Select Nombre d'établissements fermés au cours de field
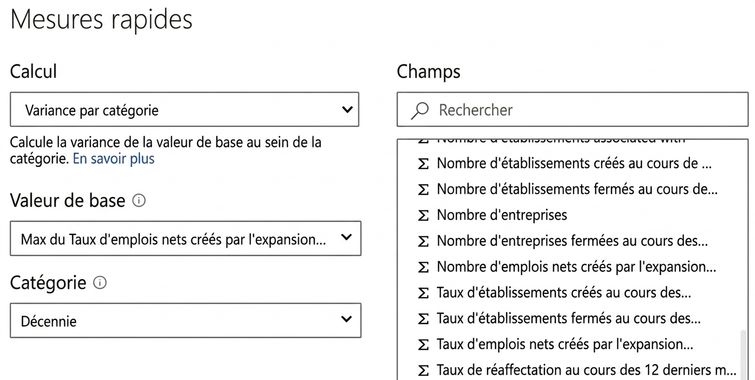 577,189
